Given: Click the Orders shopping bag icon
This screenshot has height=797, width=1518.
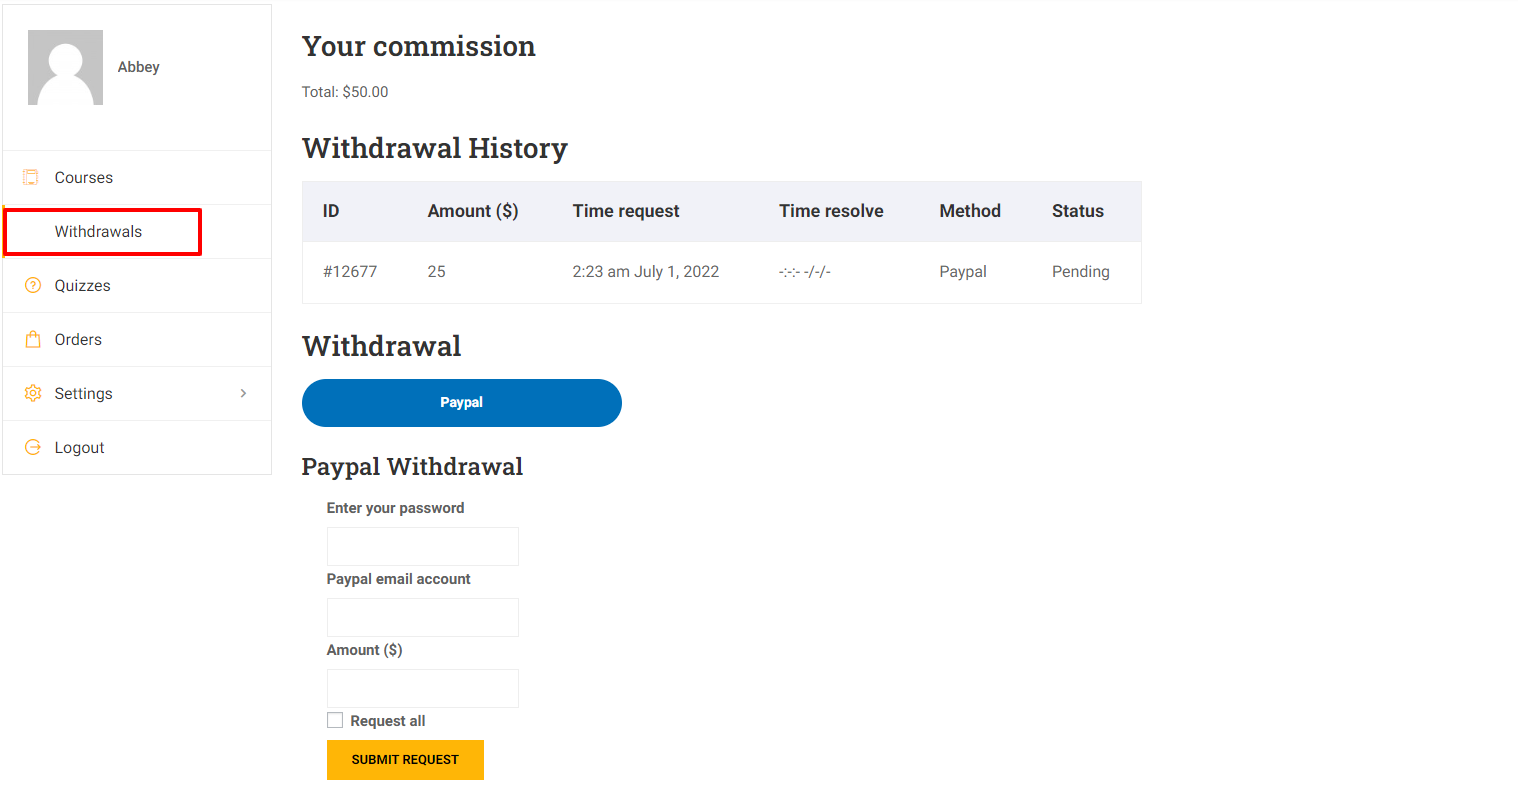Looking at the screenshot, I should coord(32,339).
